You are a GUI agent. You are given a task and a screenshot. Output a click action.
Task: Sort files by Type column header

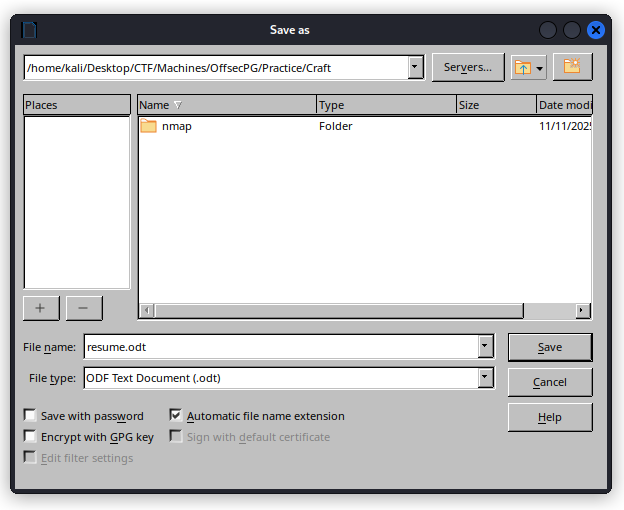(x=385, y=105)
